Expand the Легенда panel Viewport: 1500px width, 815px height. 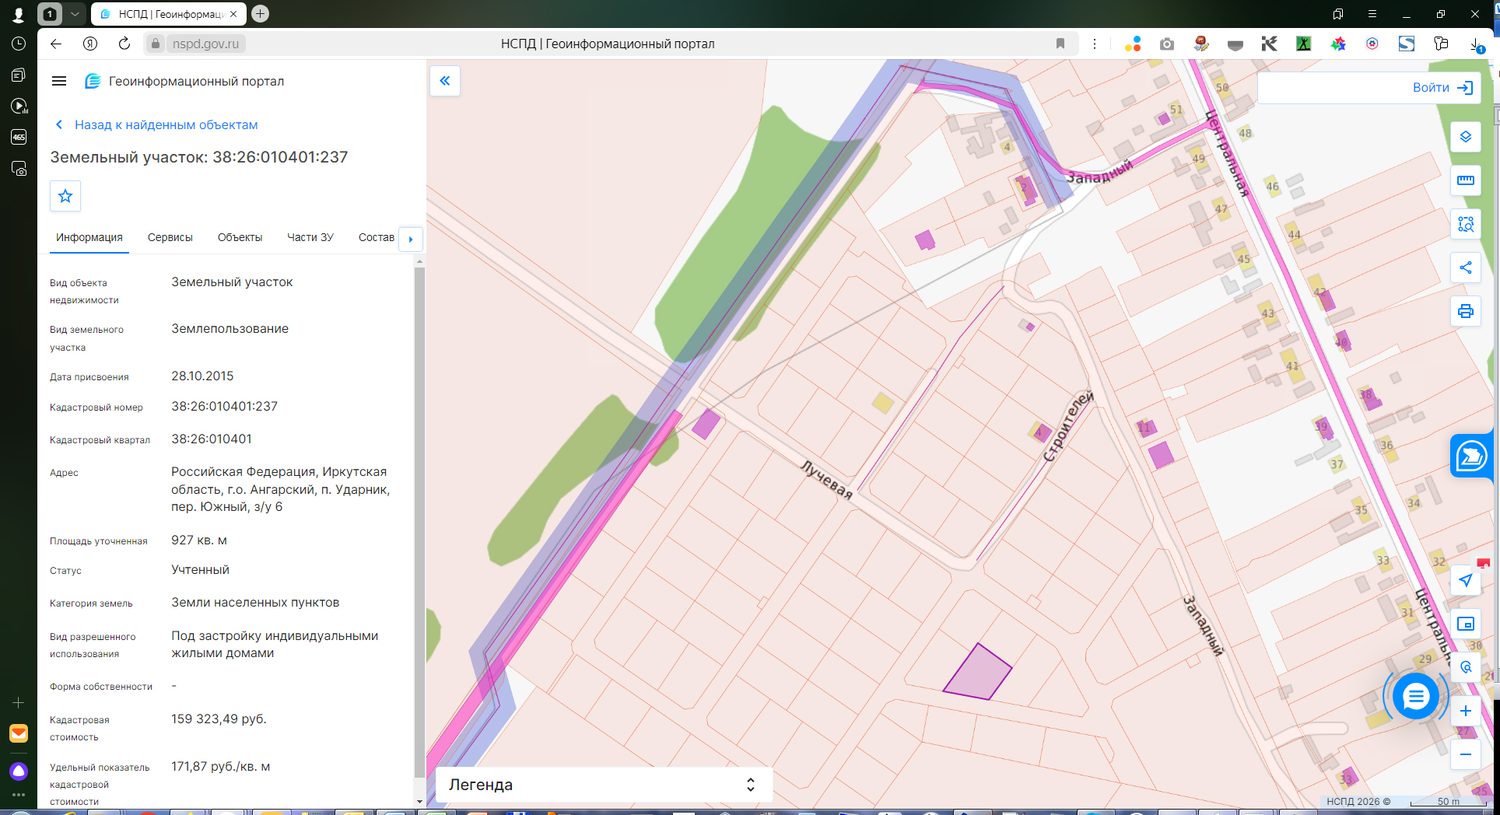coord(604,785)
